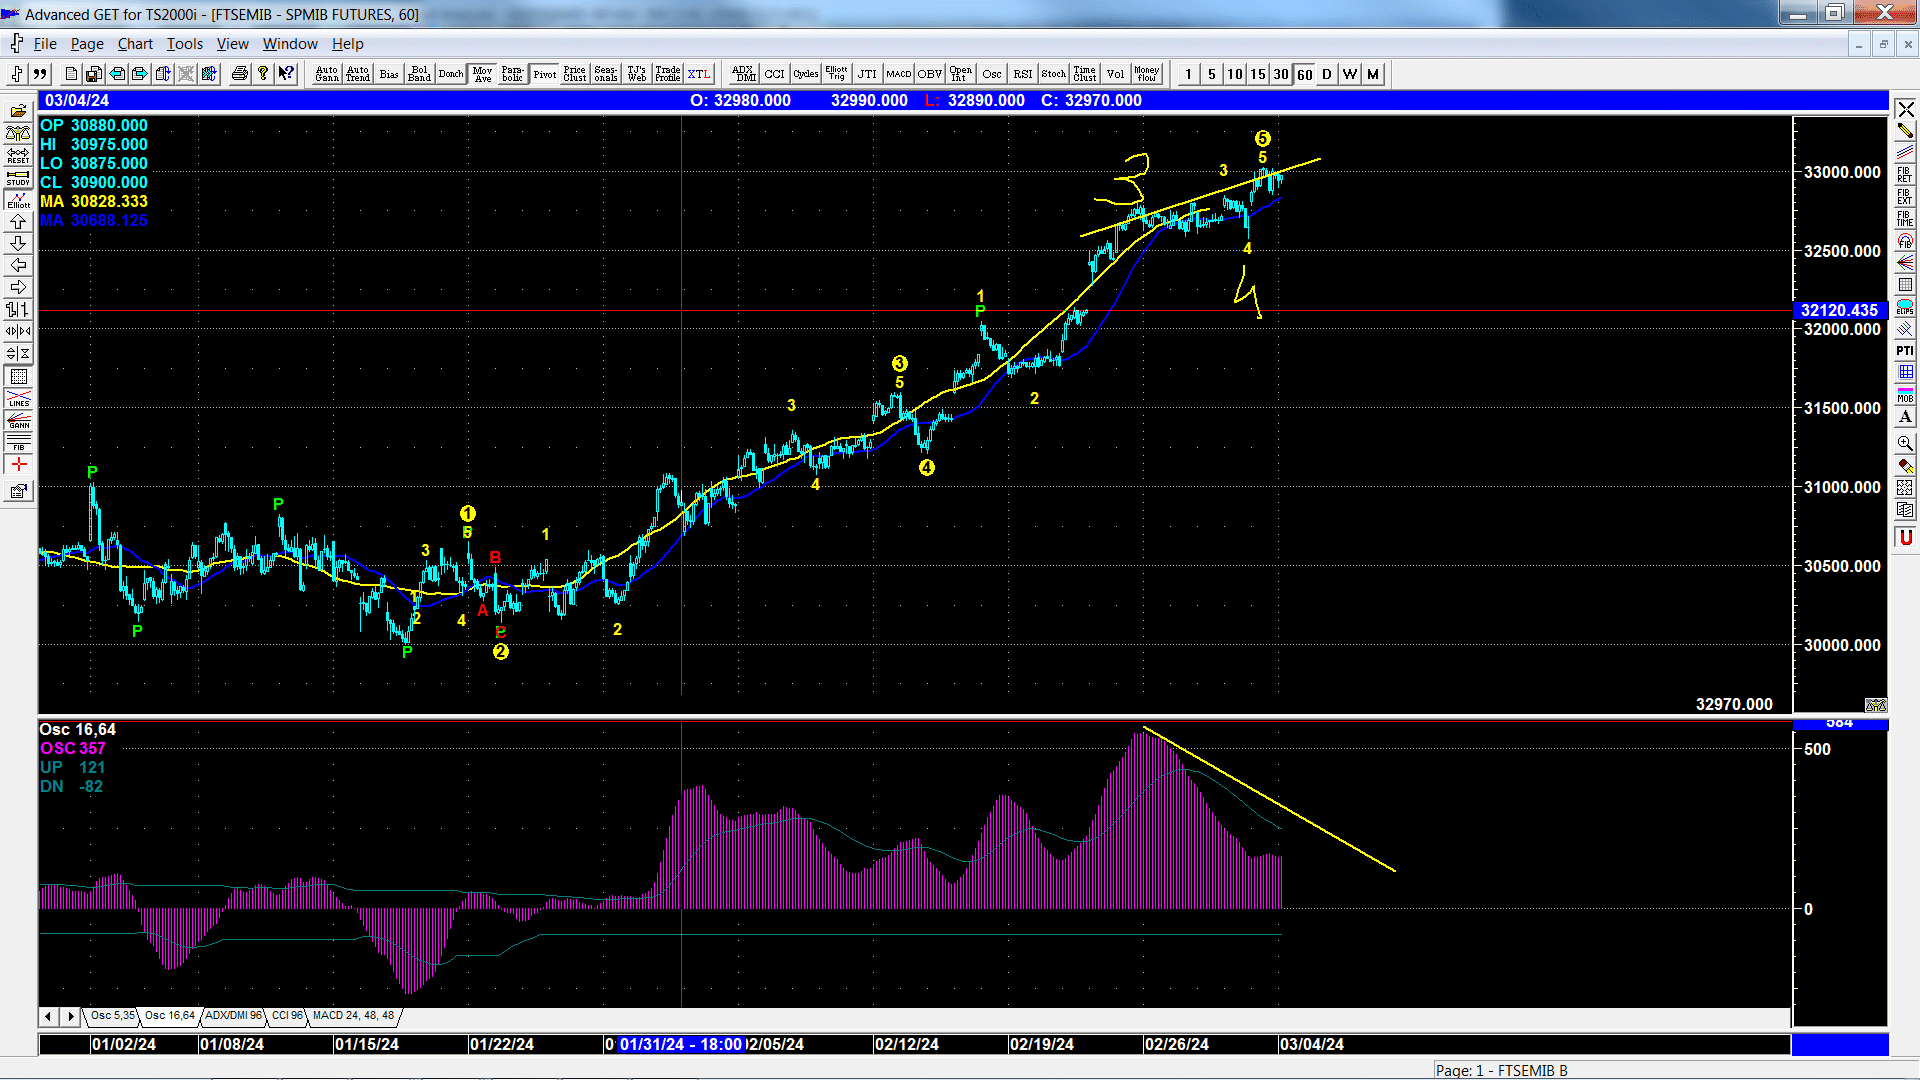Open the Chart menu
This screenshot has width=1920, height=1080.
point(135,44)
